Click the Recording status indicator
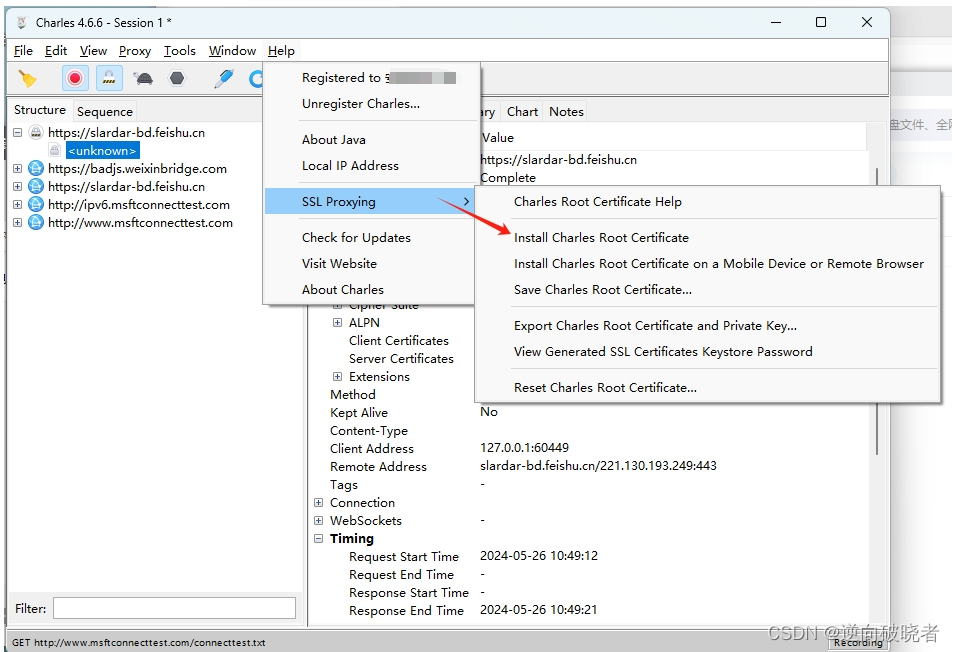The width and height of the screenshot is (955, 652). [x=858, y=643]
